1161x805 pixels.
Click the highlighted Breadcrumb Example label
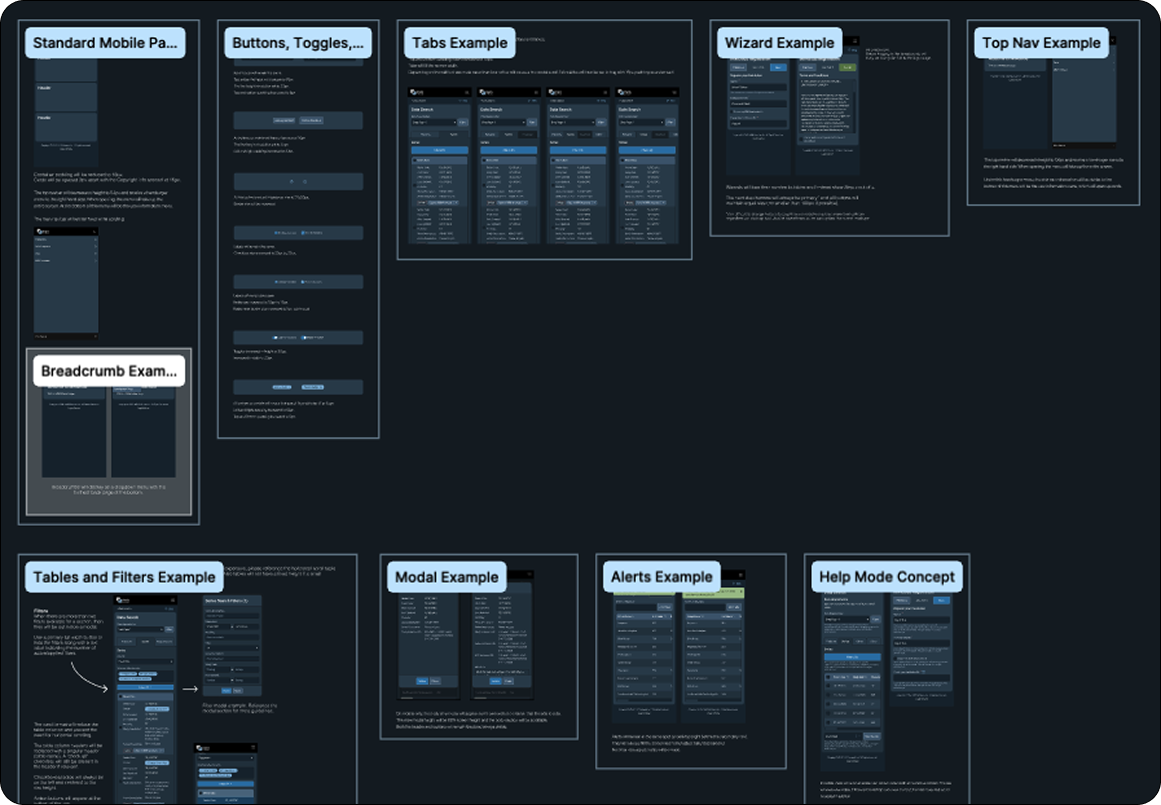[x=108, y=372]
